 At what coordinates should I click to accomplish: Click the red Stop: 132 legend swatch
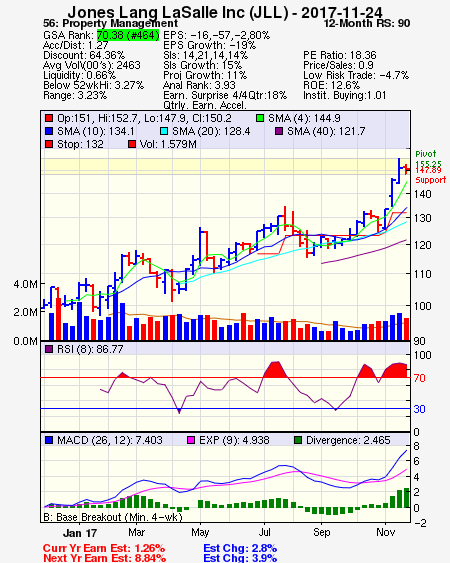tap(49, 144)
